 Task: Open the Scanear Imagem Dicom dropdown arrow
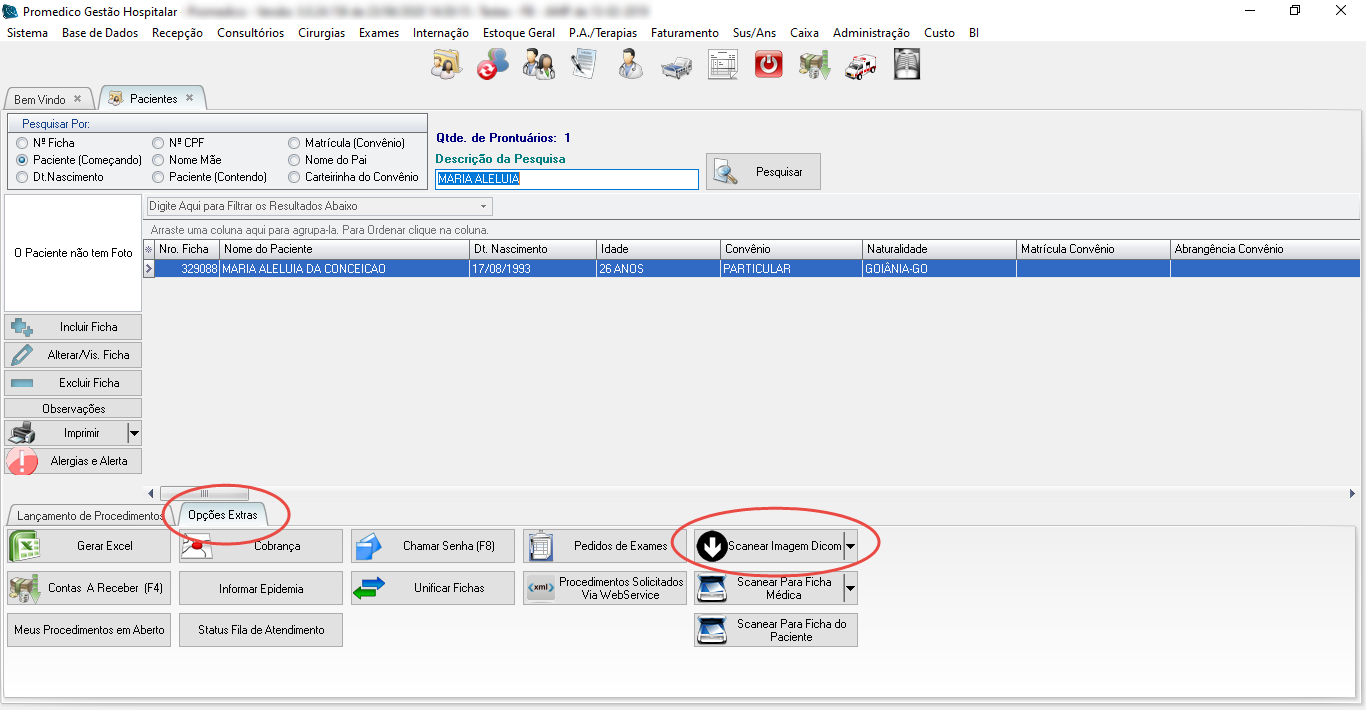(x=850, y=547)
